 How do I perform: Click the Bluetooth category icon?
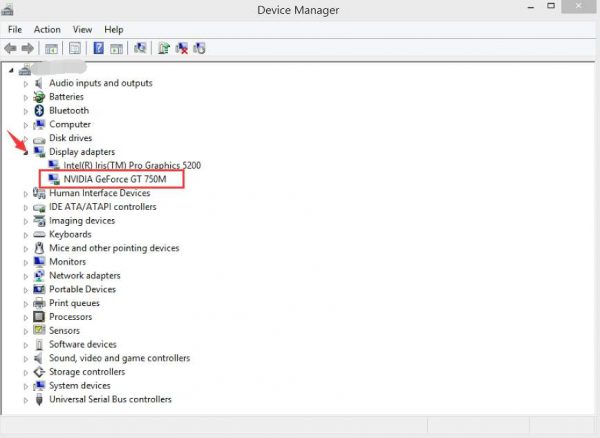pyautogui.click(x=39, y=111)
